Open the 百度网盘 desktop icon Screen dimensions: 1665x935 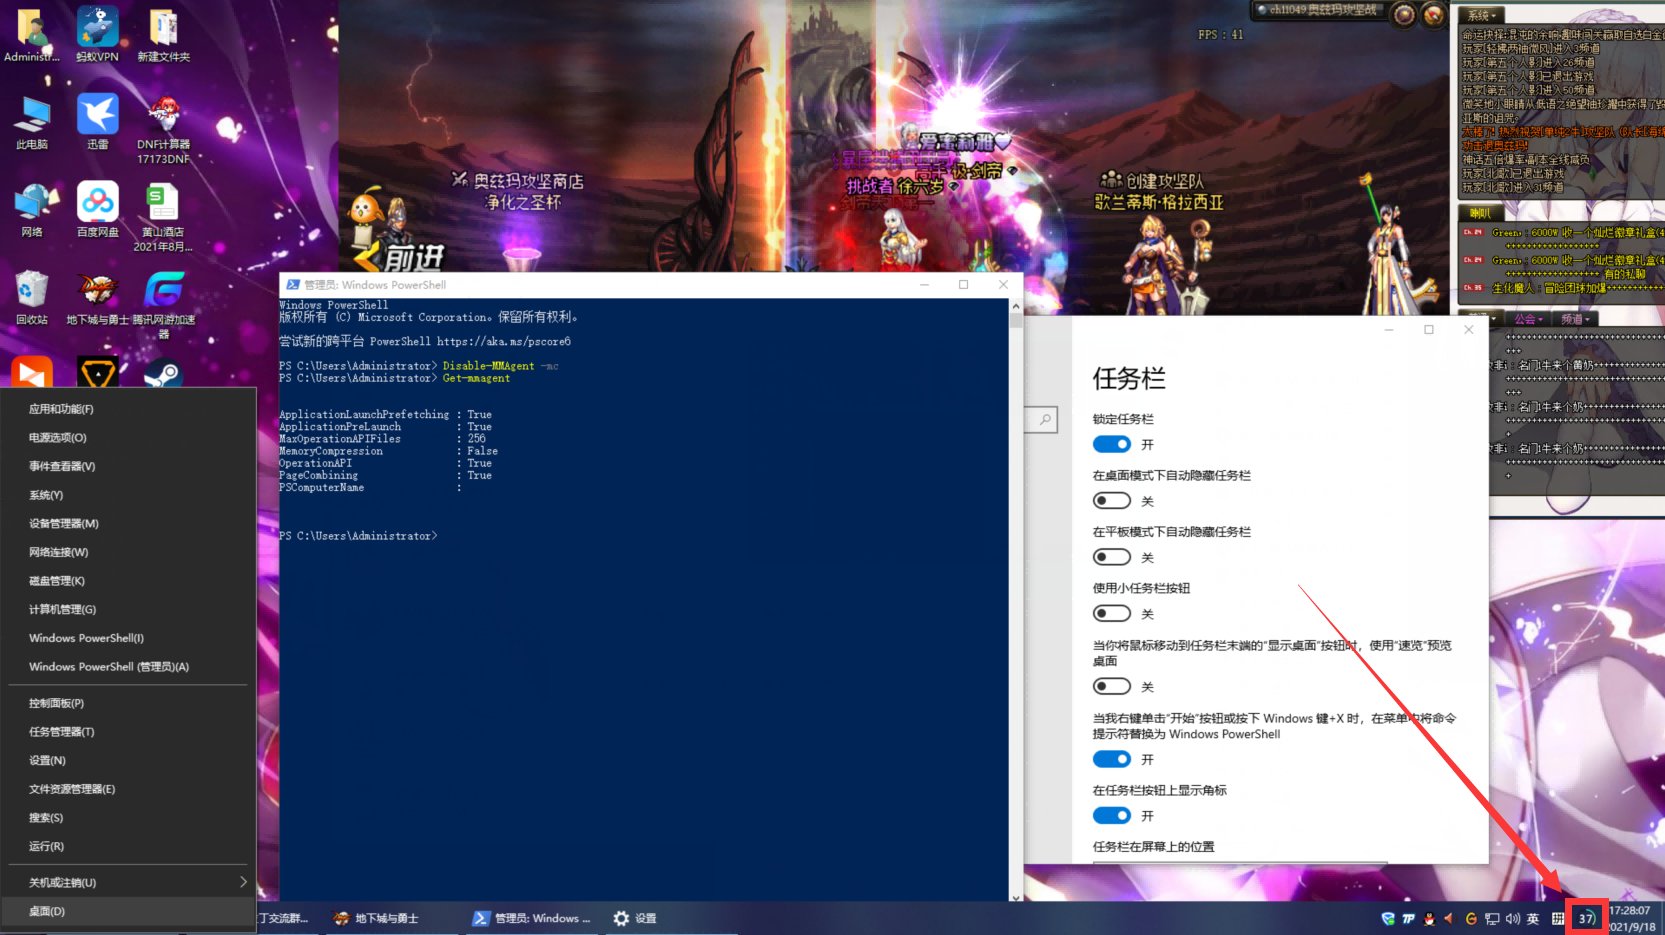(x=97, y=200)
